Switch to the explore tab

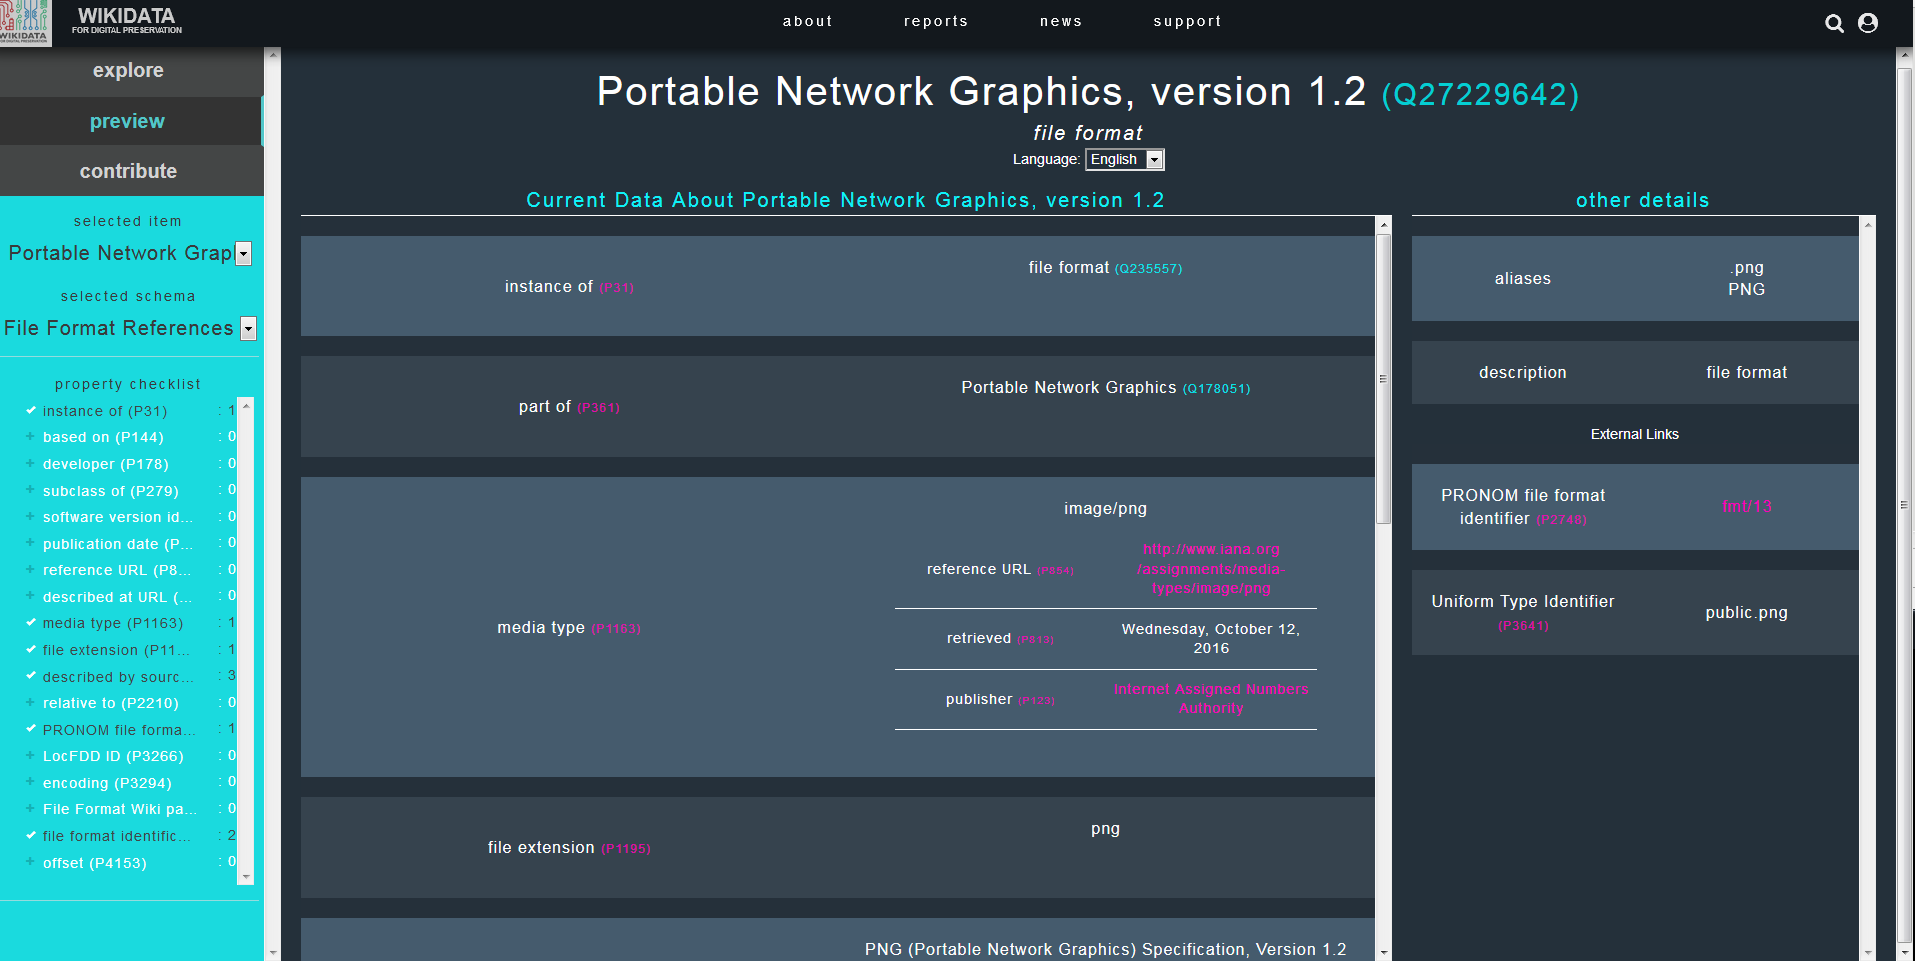point(128,71)
